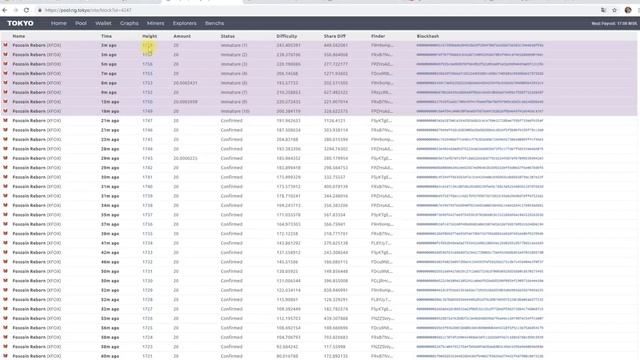Click the Immature (10) status cell
This screenshot has width=640, height=360.
coord(235,111)
